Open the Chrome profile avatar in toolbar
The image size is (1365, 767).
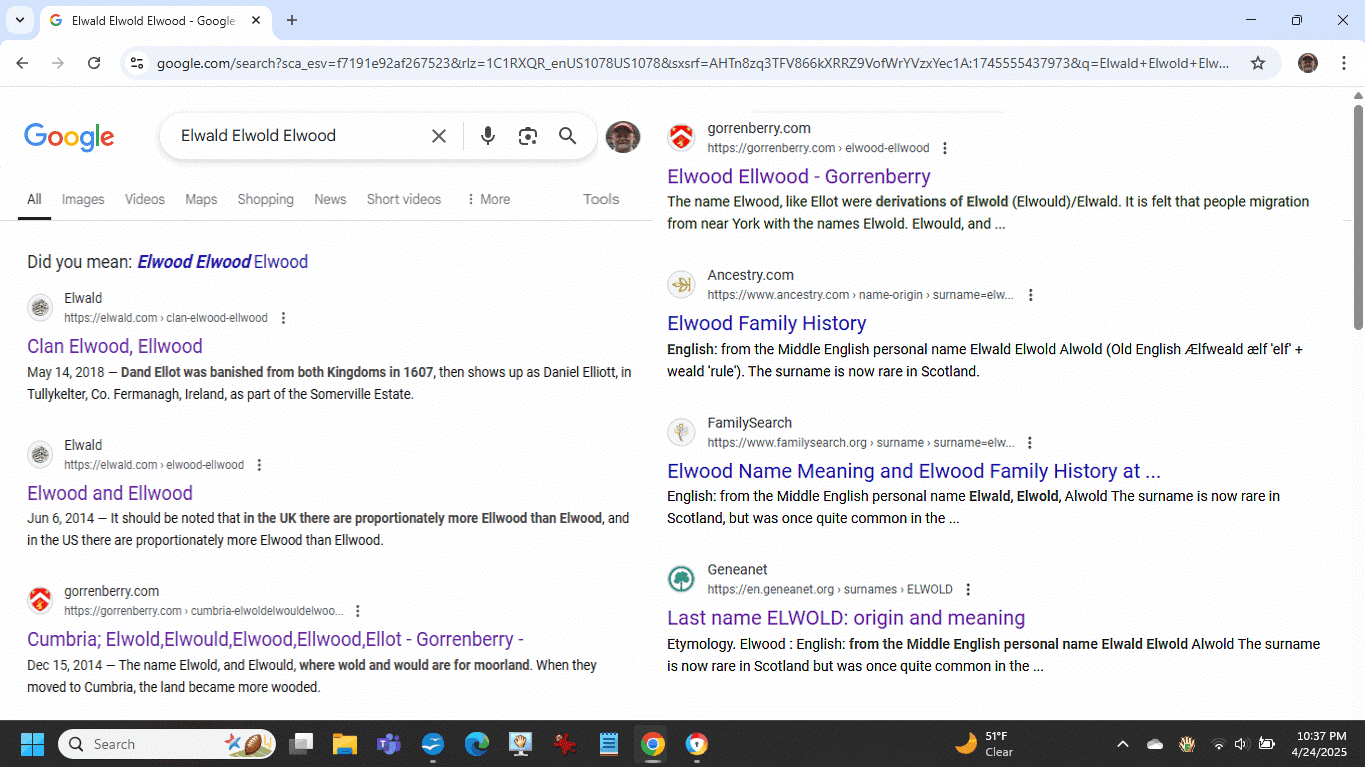1308,63
